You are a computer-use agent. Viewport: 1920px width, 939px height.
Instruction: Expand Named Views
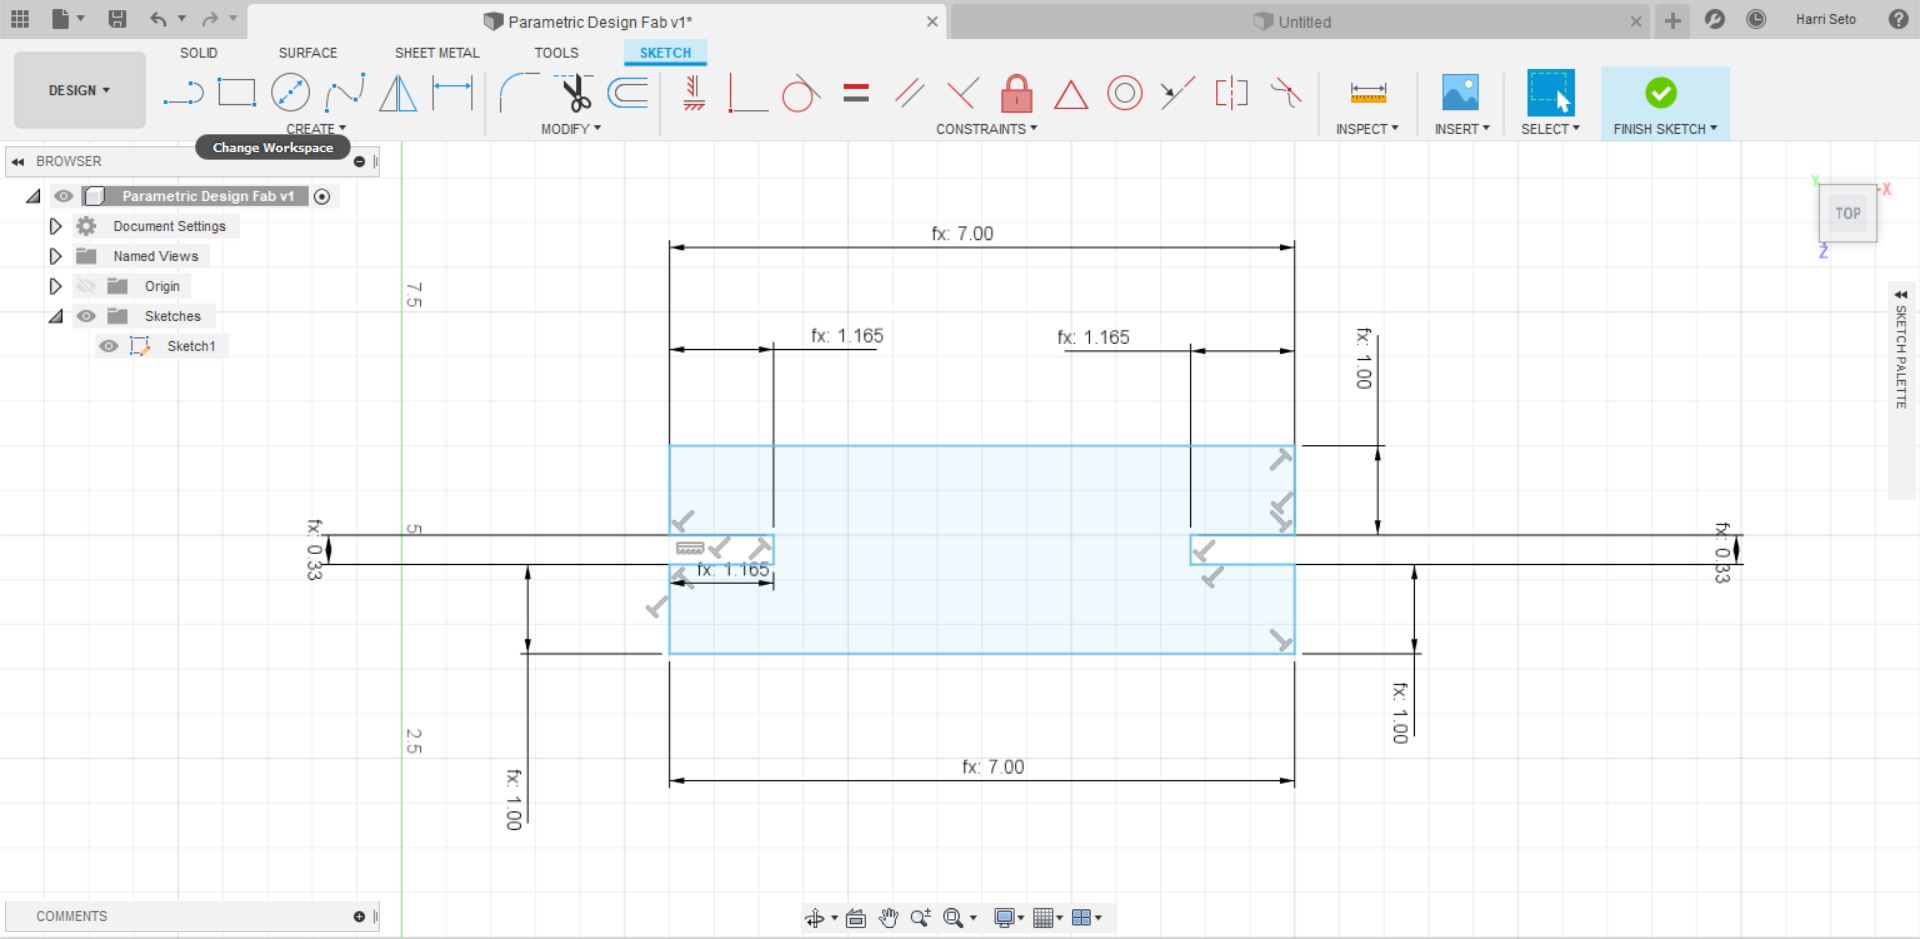55,256
